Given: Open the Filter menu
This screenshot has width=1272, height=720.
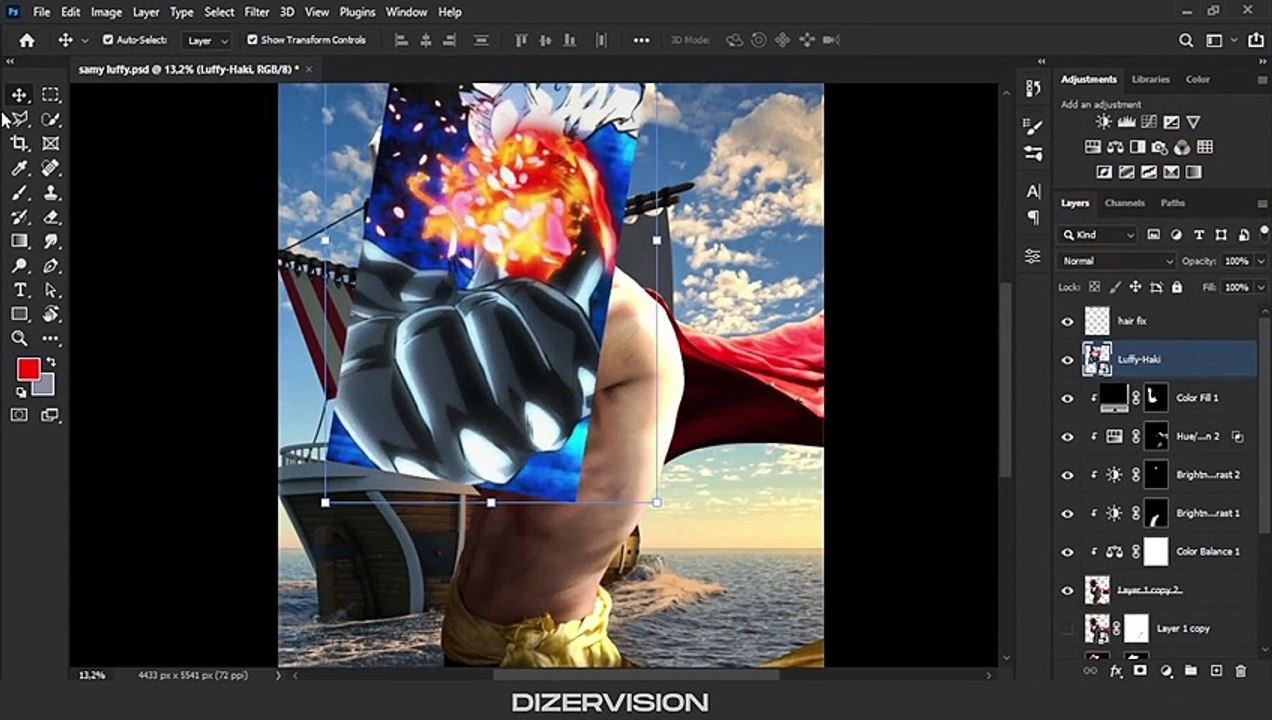Looking at the screenshot, I should (257, 12).
